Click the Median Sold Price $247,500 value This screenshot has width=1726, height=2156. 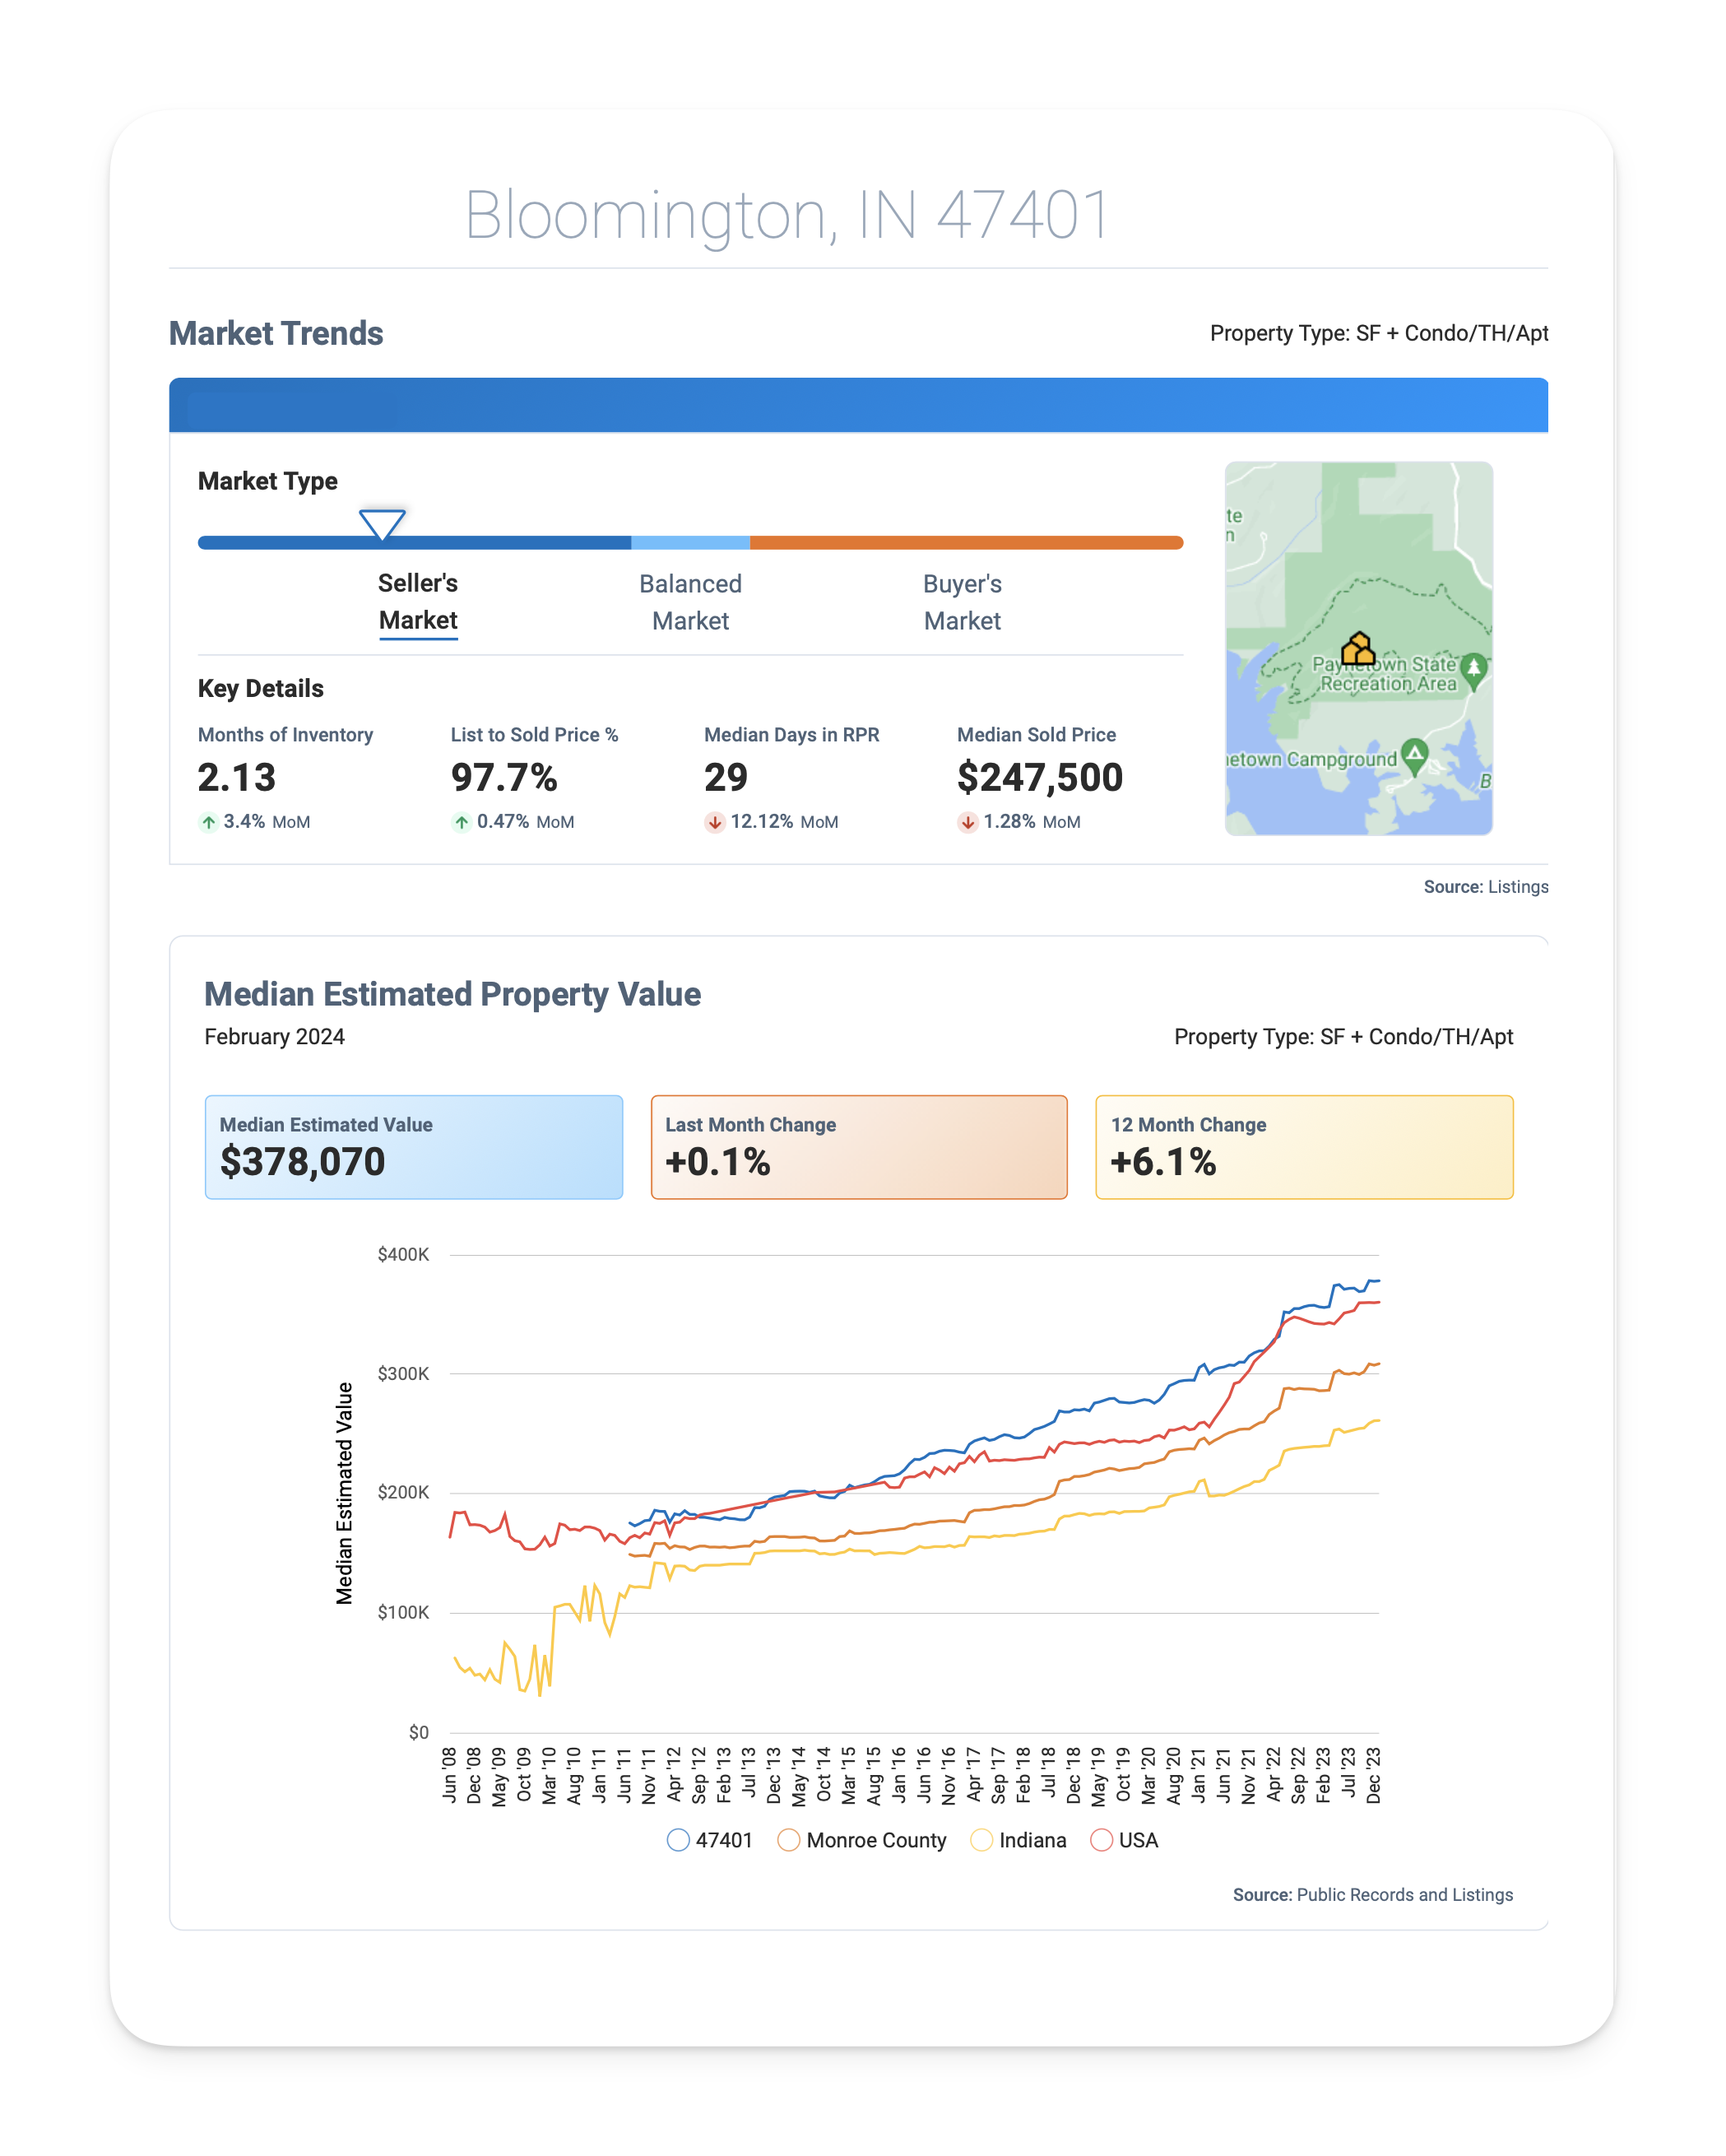point(1040,777)
